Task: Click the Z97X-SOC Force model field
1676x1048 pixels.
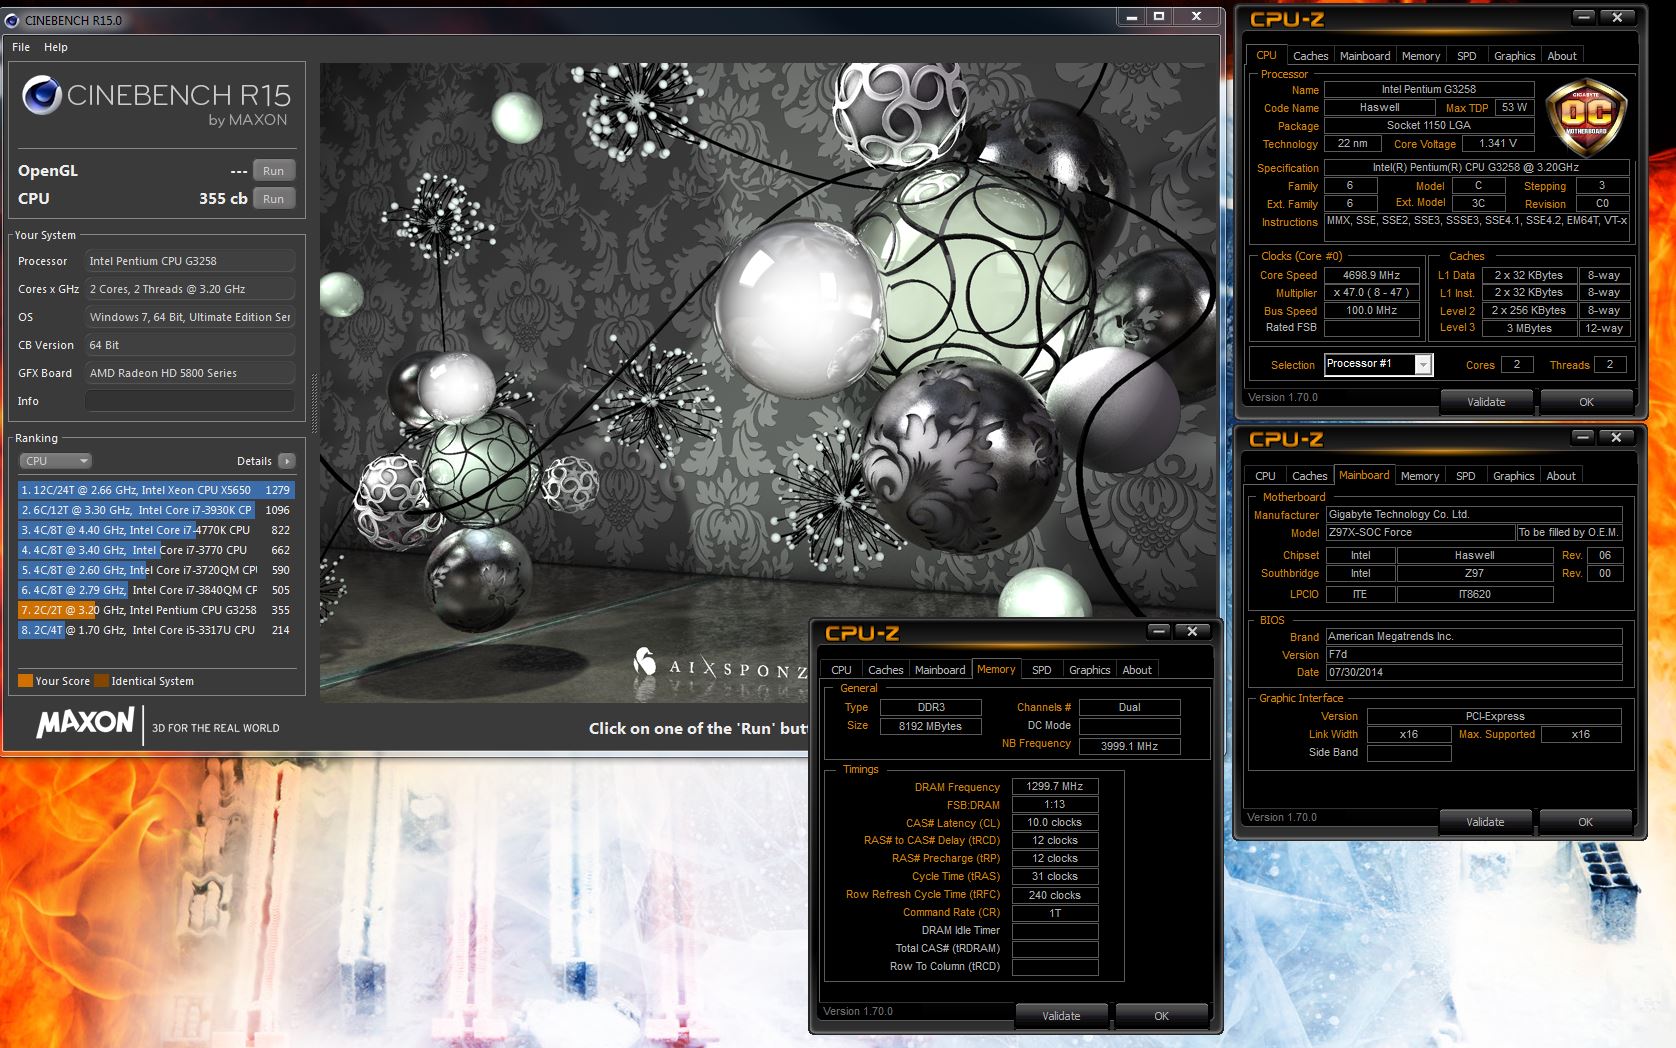Action: click(1420, 533)
